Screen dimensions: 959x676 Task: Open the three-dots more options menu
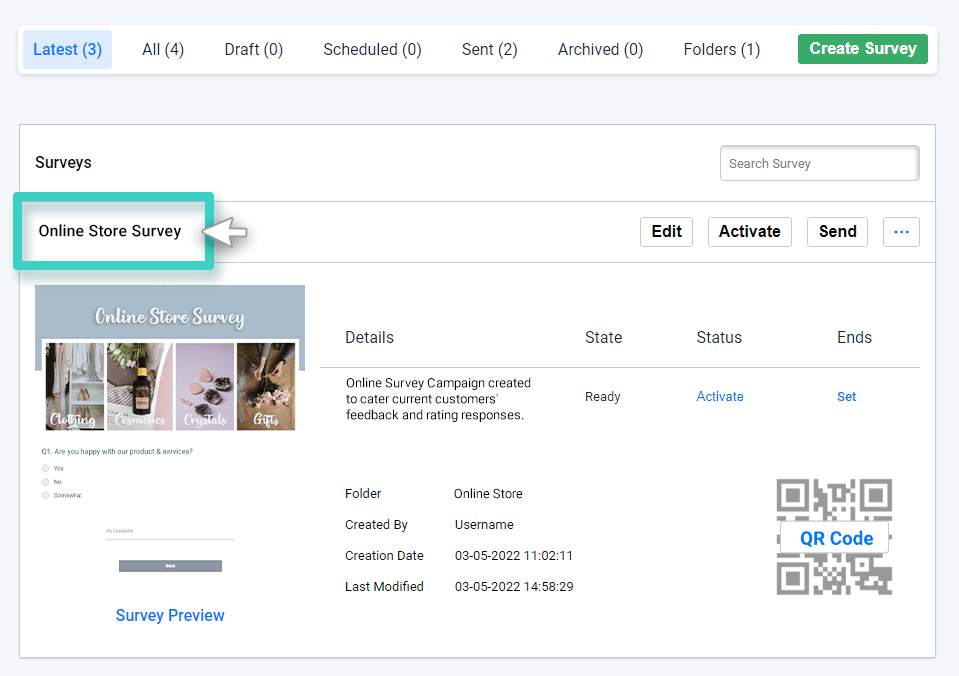tap(901, 232)
